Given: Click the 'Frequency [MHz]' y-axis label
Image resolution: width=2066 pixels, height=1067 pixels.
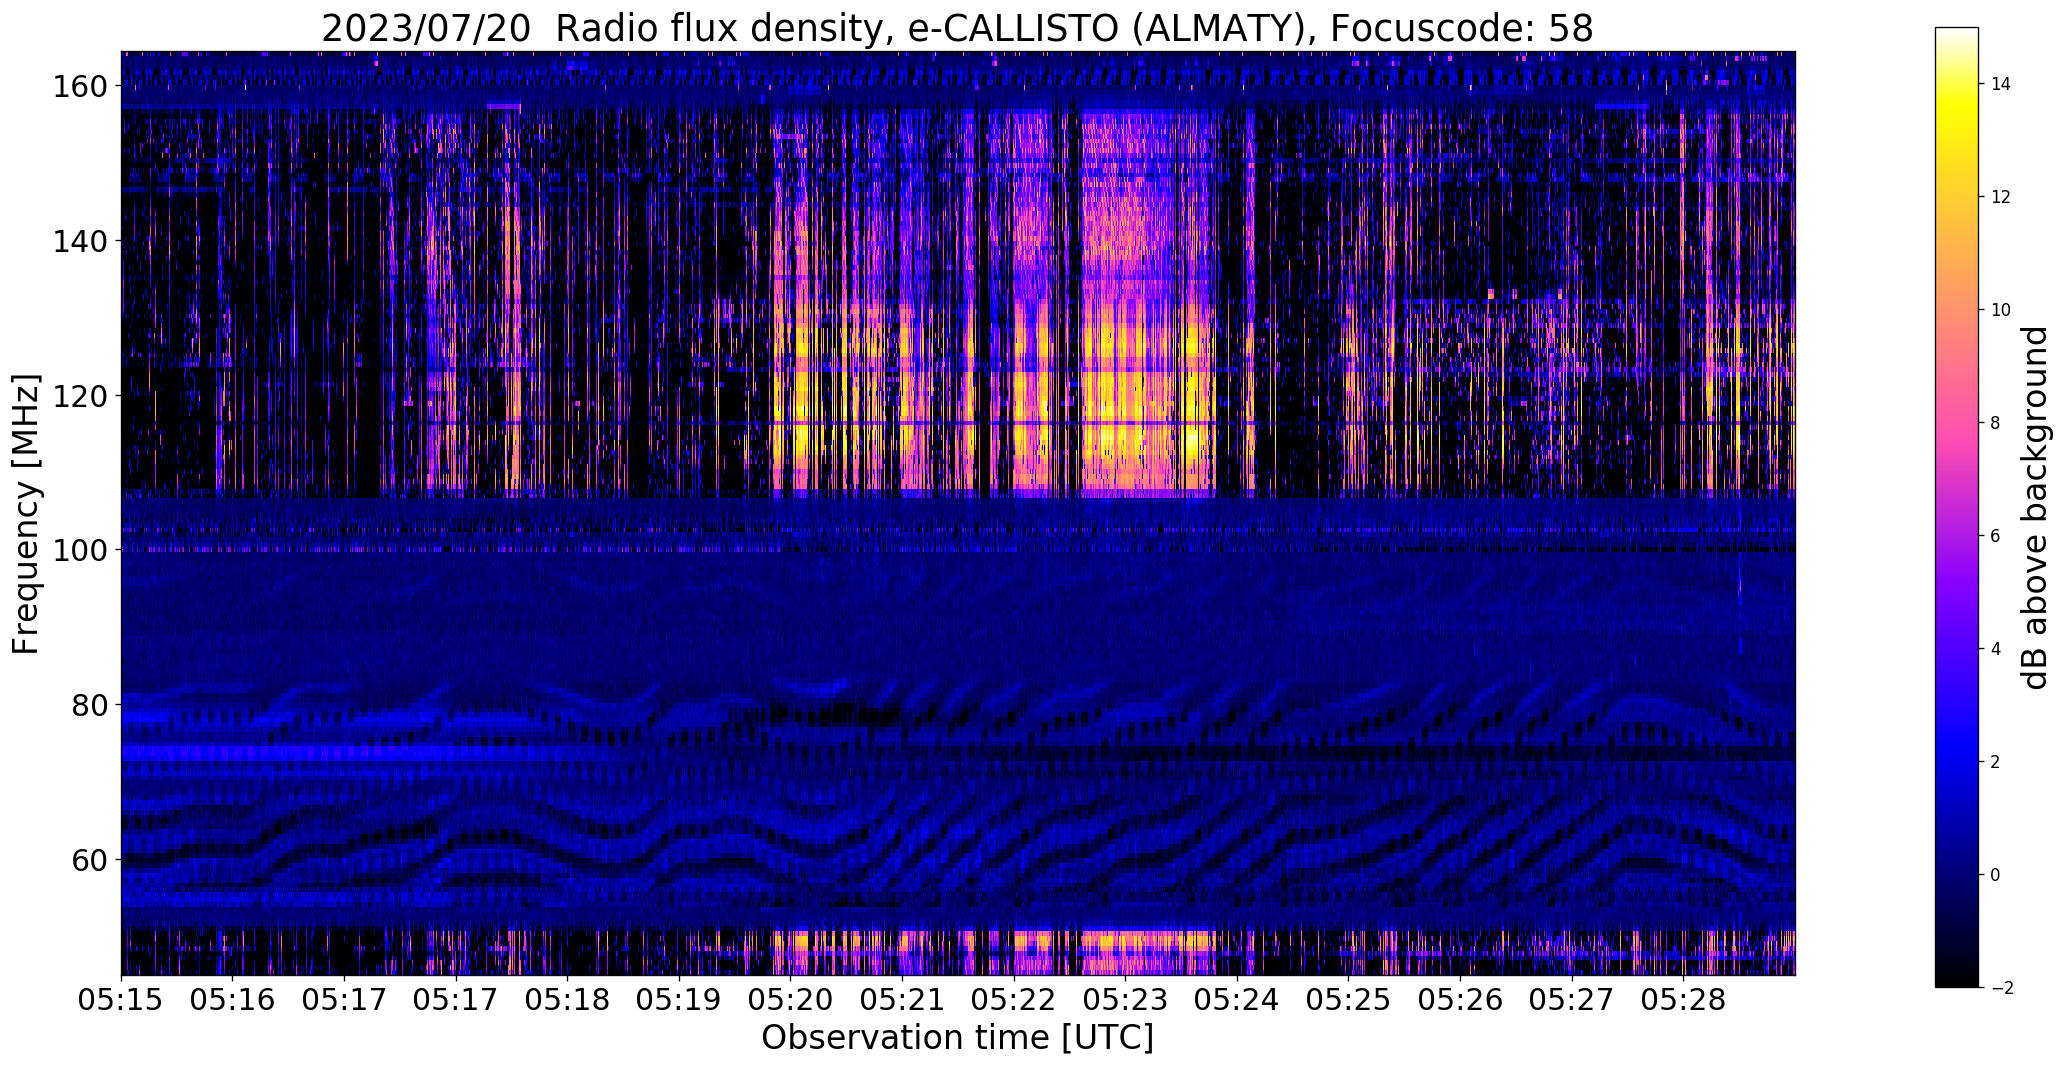Looking at the screenshot, I should [x=26, y=514].
